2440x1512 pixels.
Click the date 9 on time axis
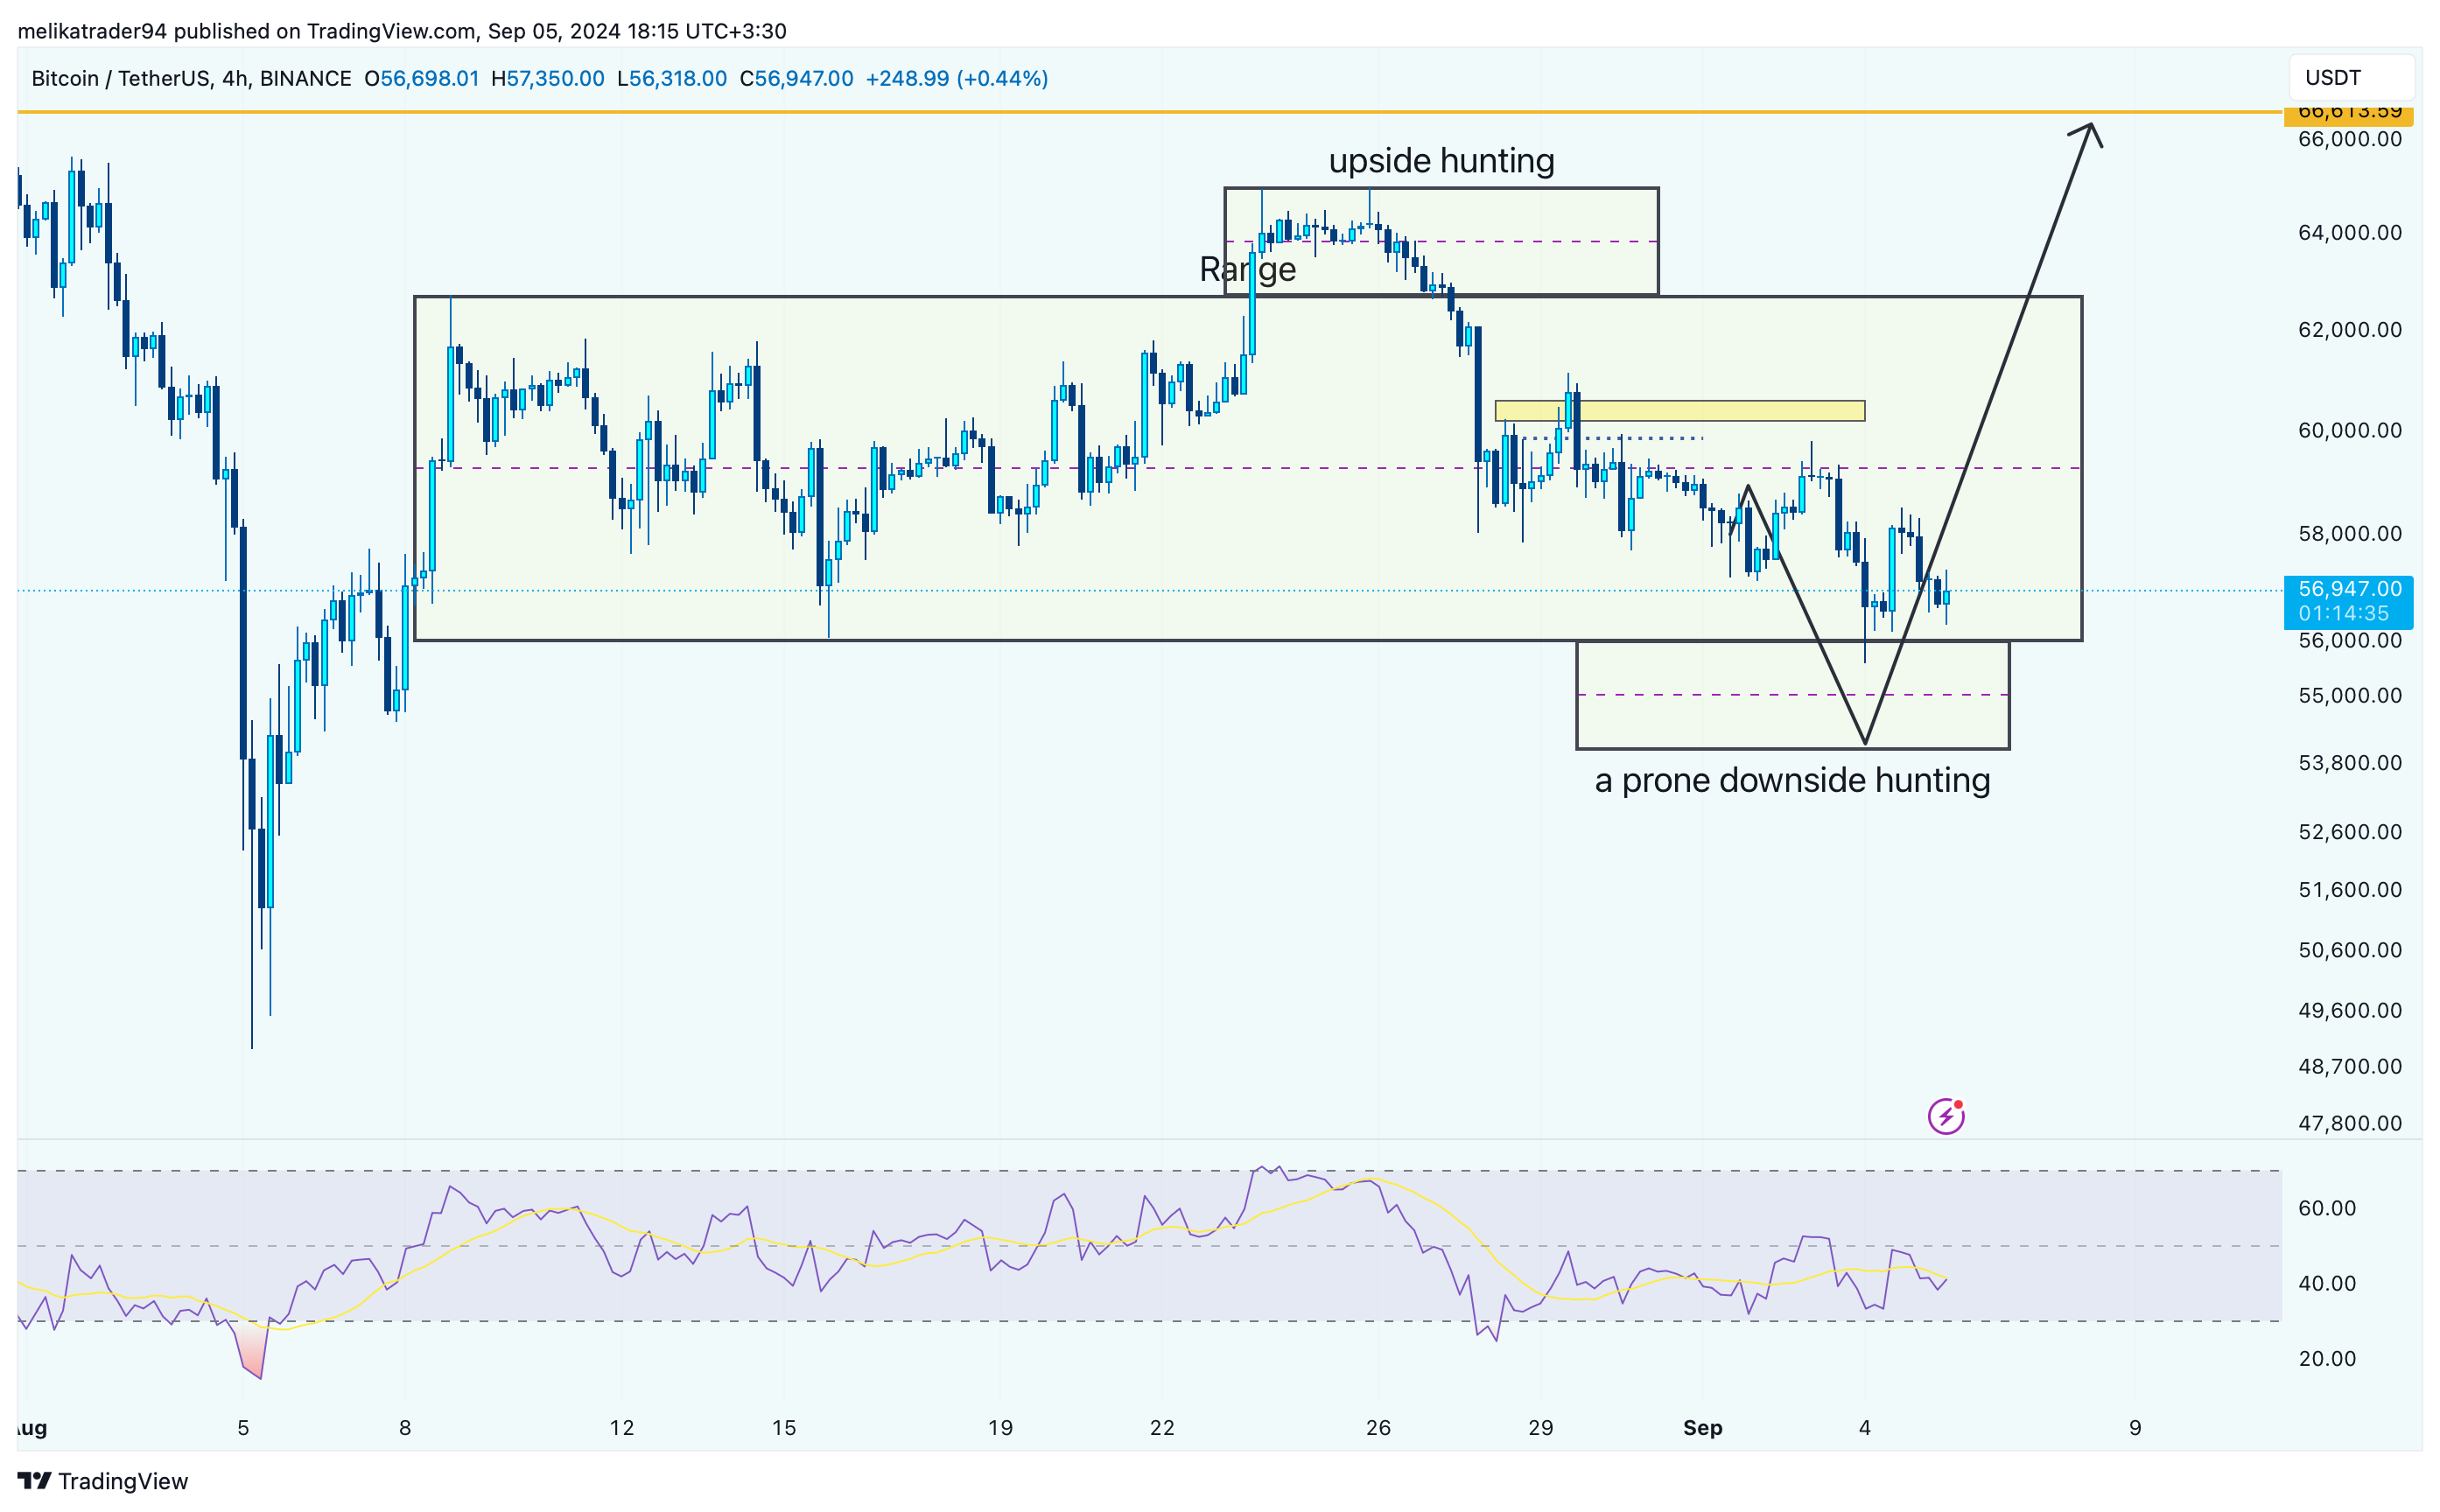click(2134, 1427)
